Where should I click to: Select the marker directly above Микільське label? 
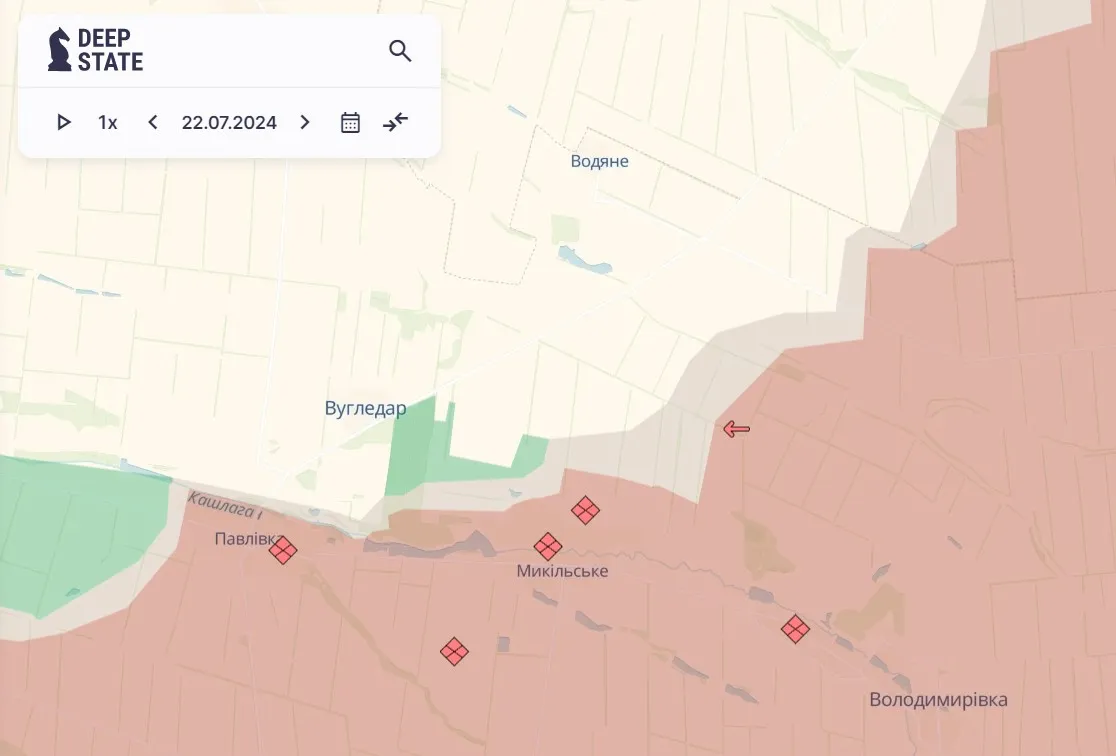click(x=548, y=546)
